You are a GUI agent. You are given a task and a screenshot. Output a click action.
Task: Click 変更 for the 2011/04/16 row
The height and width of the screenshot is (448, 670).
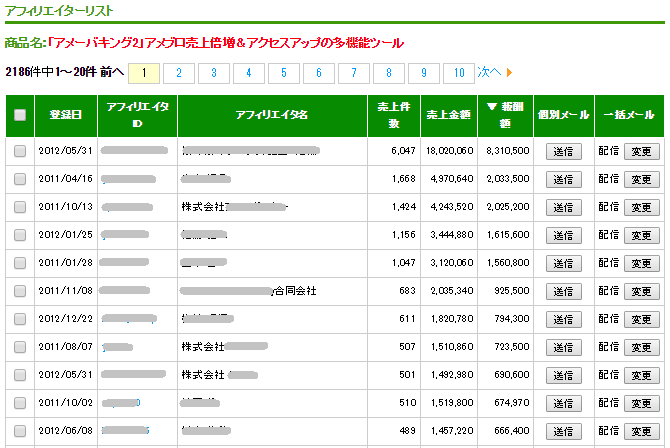640,179
